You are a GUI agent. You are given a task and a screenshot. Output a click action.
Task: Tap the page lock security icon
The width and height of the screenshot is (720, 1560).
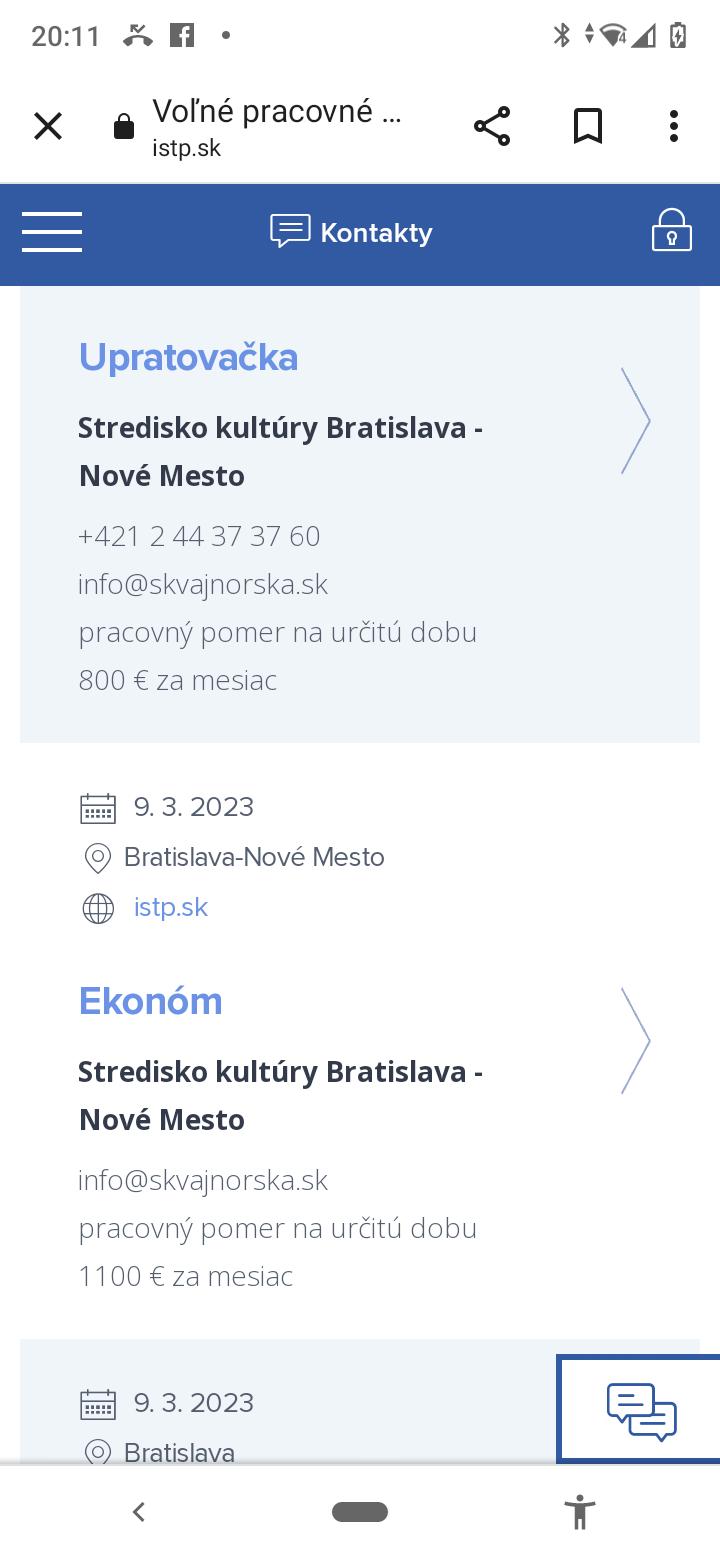point(124,127)
